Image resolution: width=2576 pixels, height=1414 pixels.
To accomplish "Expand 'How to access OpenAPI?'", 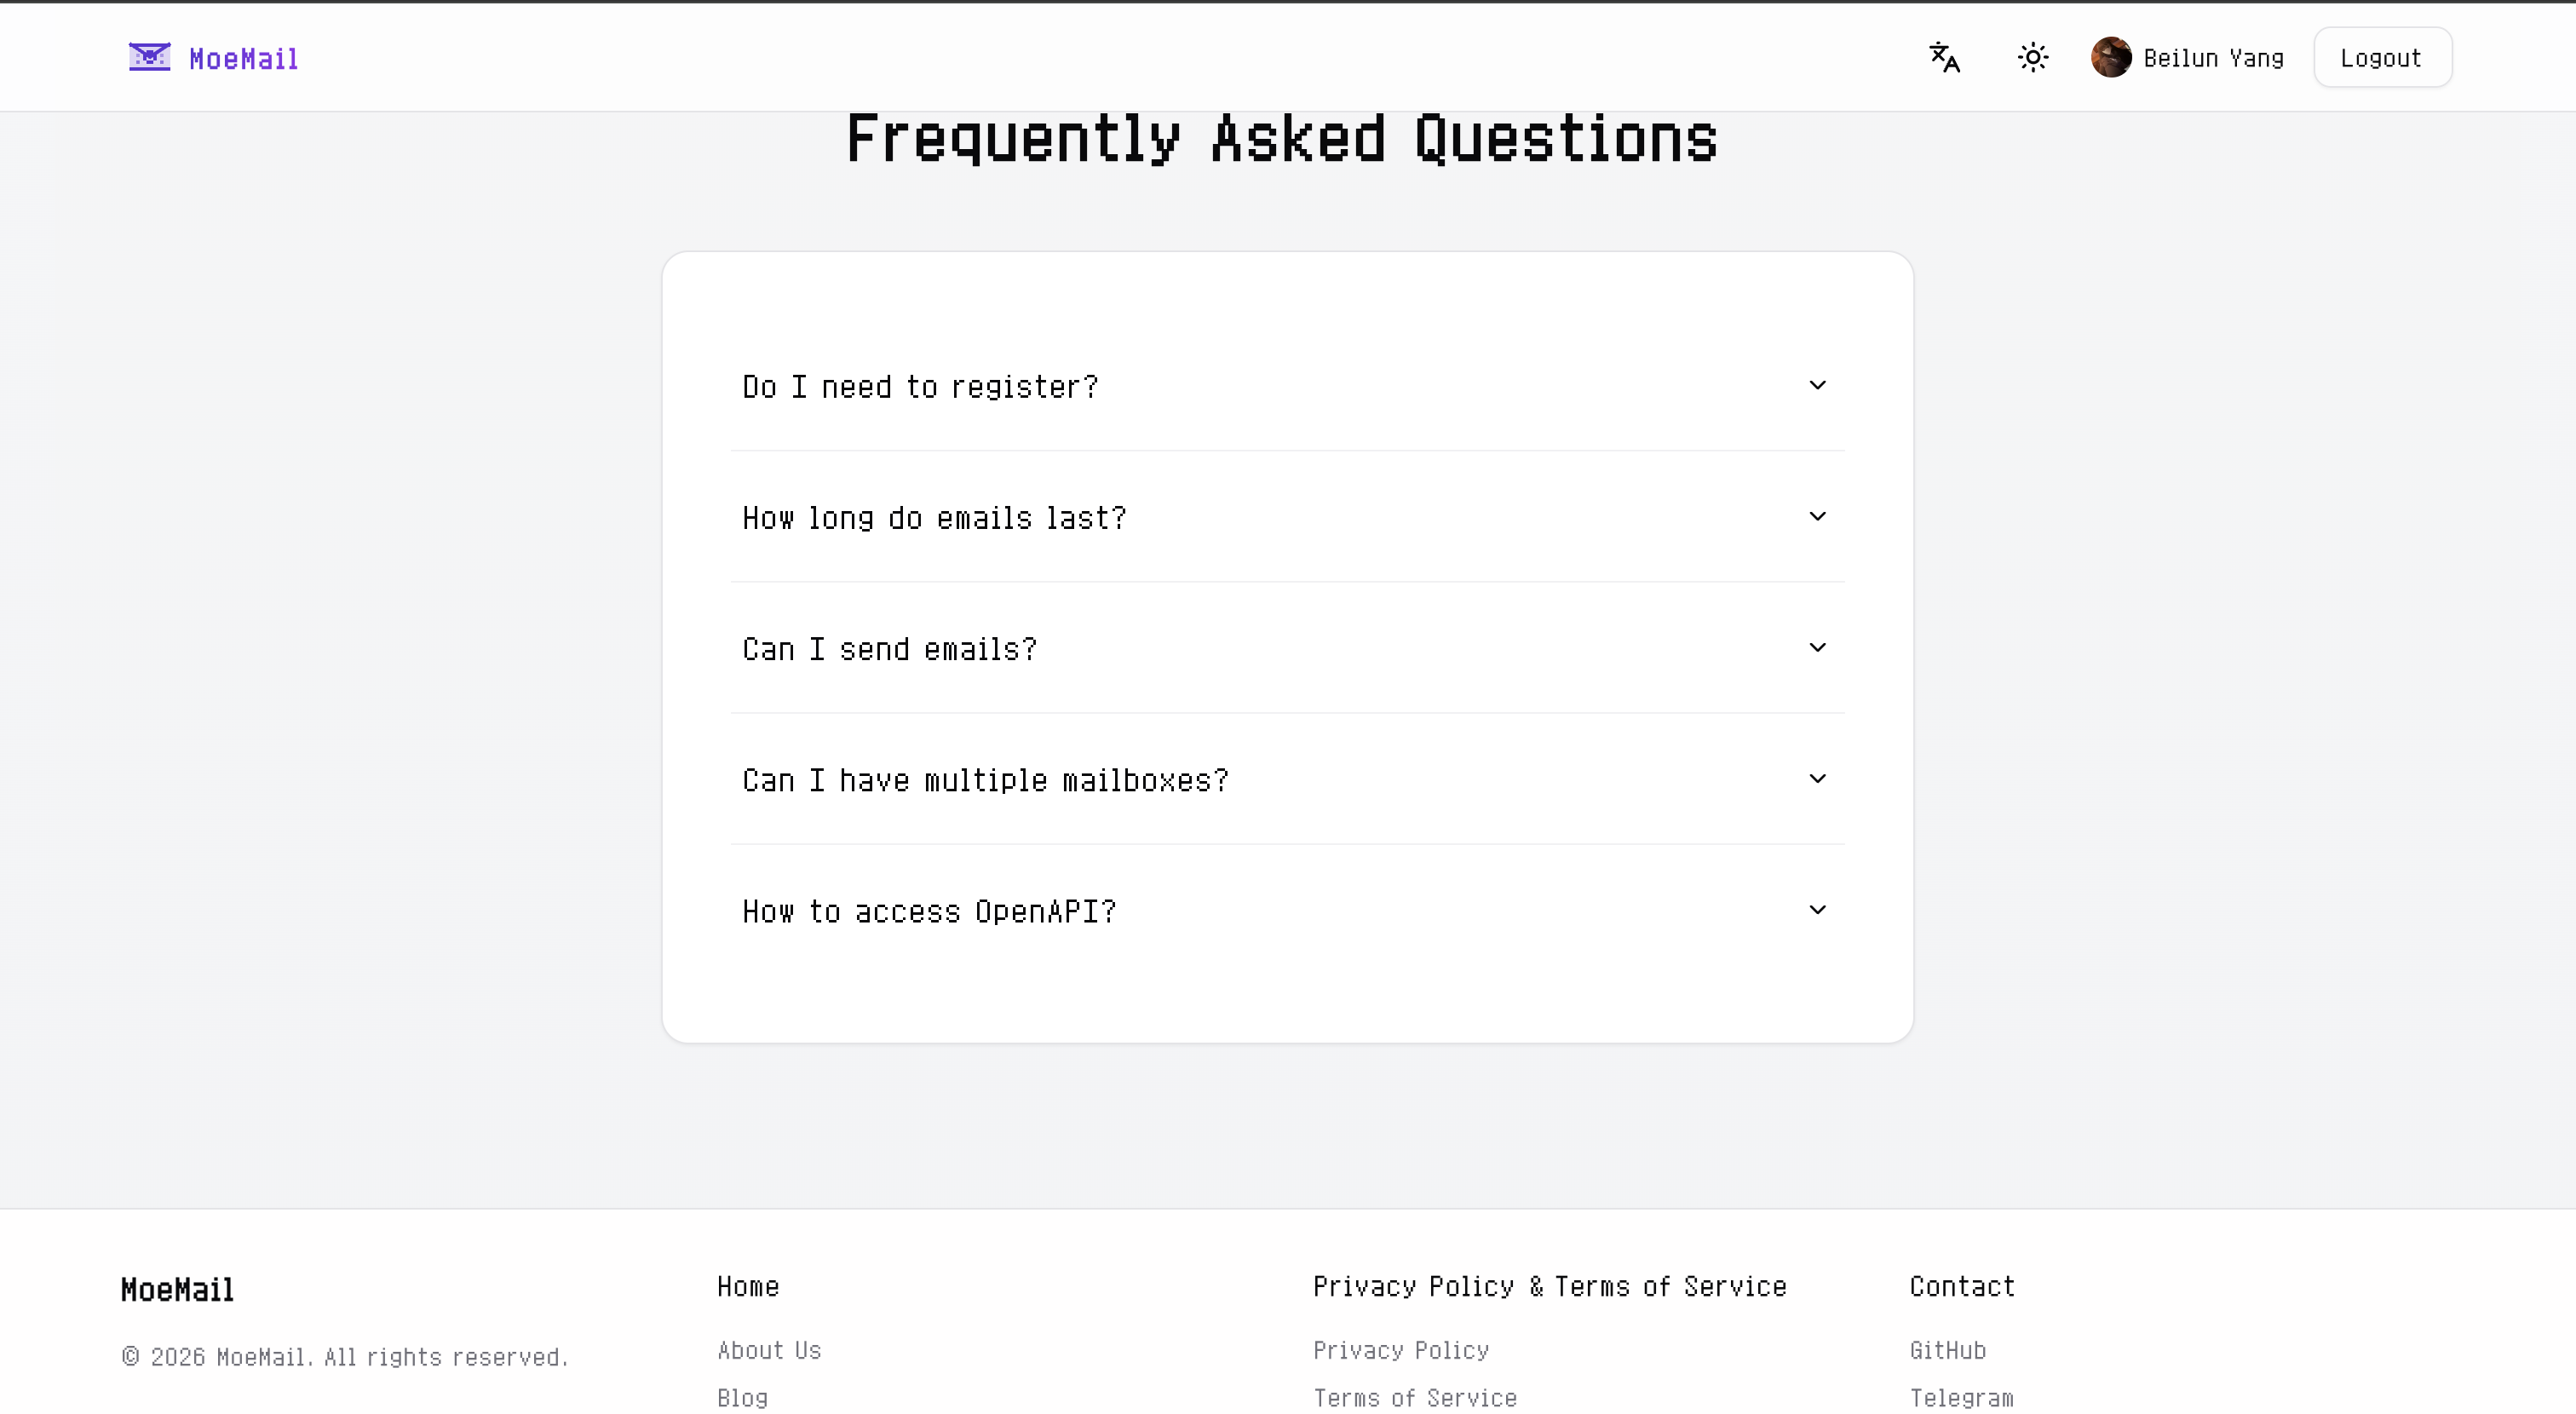I will [x=1287, y=911].
